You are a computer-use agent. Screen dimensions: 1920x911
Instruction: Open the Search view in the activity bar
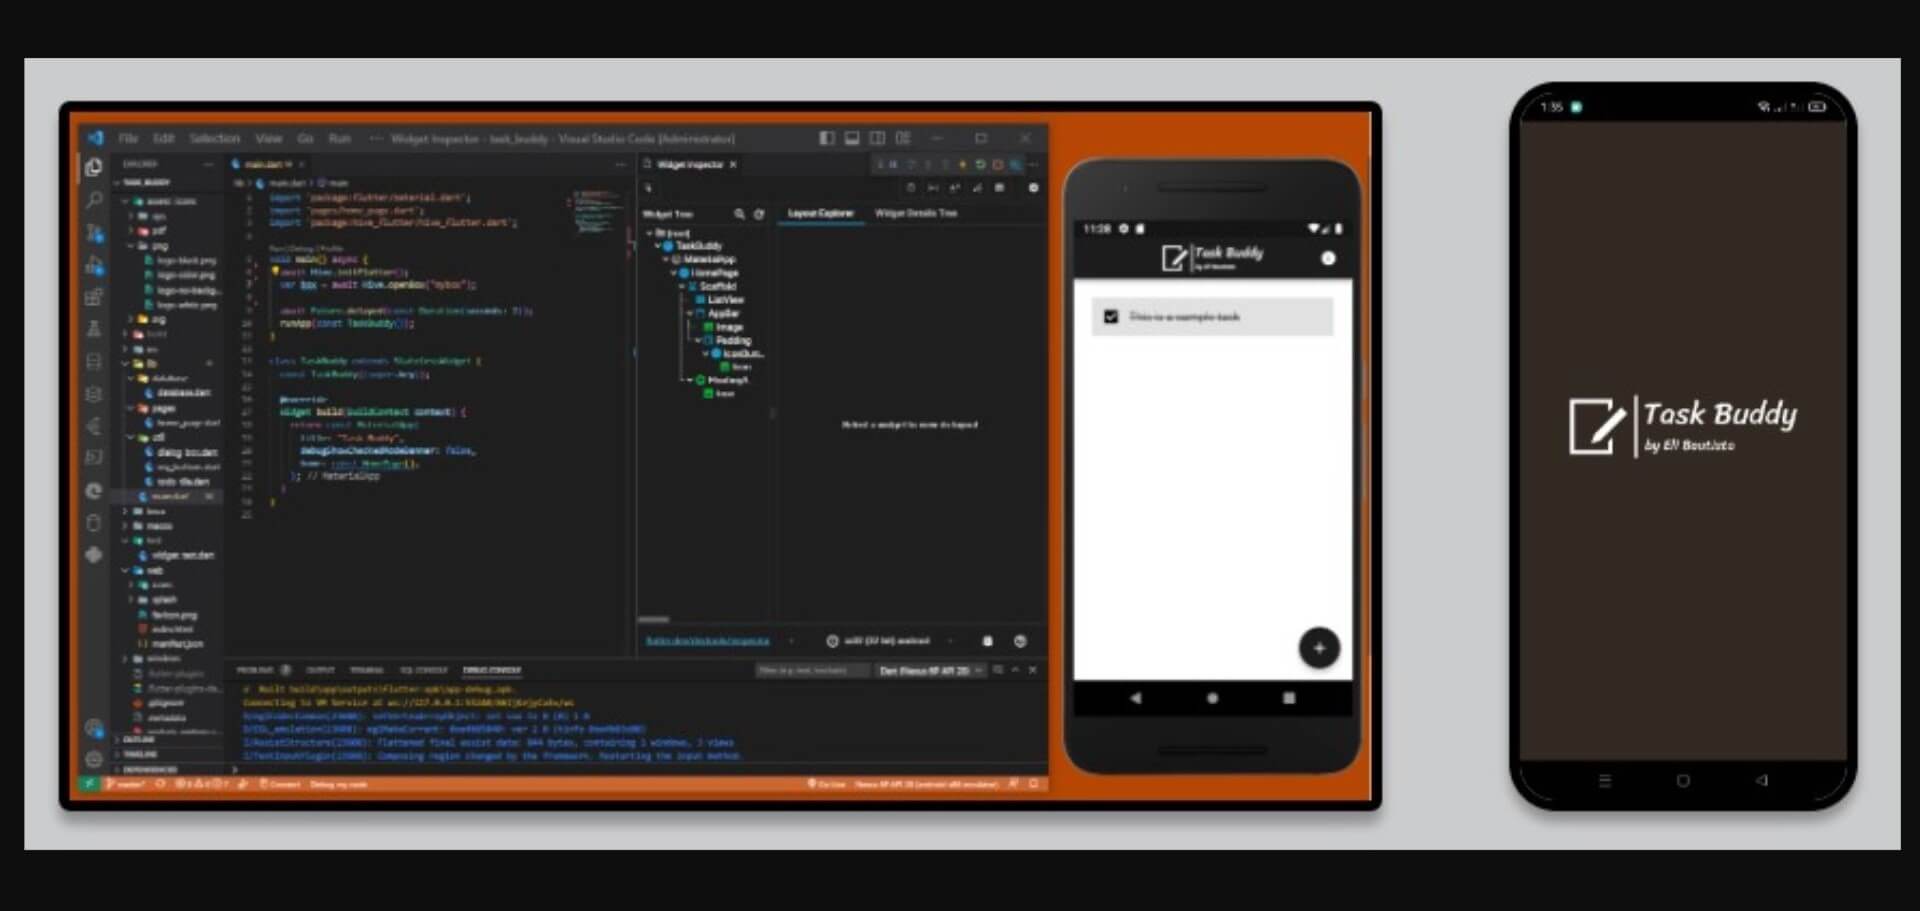click(x=94, y=200)
